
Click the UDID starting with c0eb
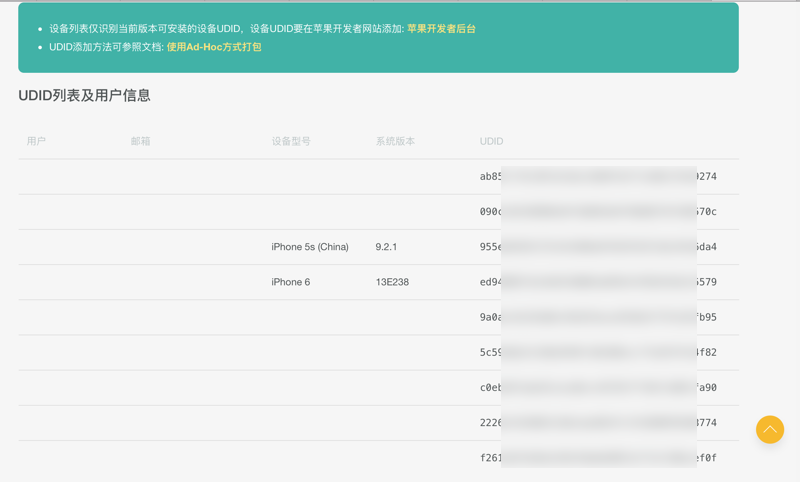(x=598, y=388)
